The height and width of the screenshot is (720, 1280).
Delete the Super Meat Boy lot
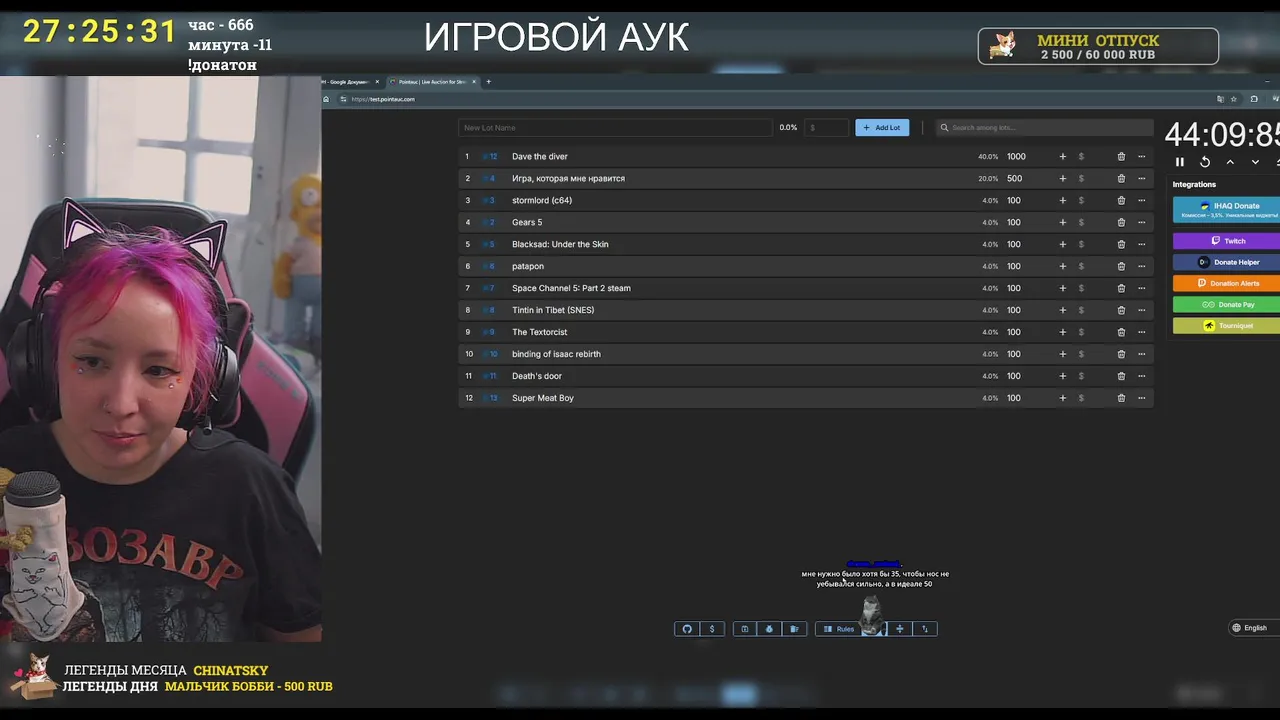(1121, 399)
